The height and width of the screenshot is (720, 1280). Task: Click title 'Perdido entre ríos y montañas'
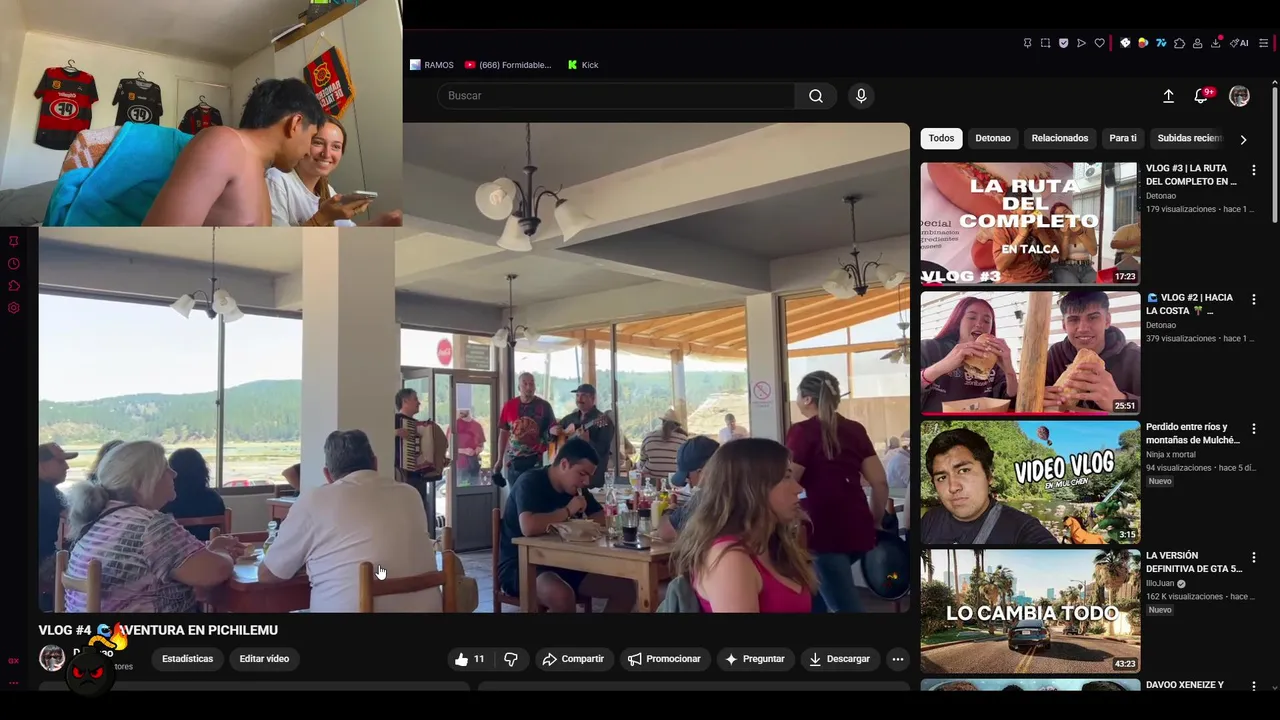(1193, 433)
